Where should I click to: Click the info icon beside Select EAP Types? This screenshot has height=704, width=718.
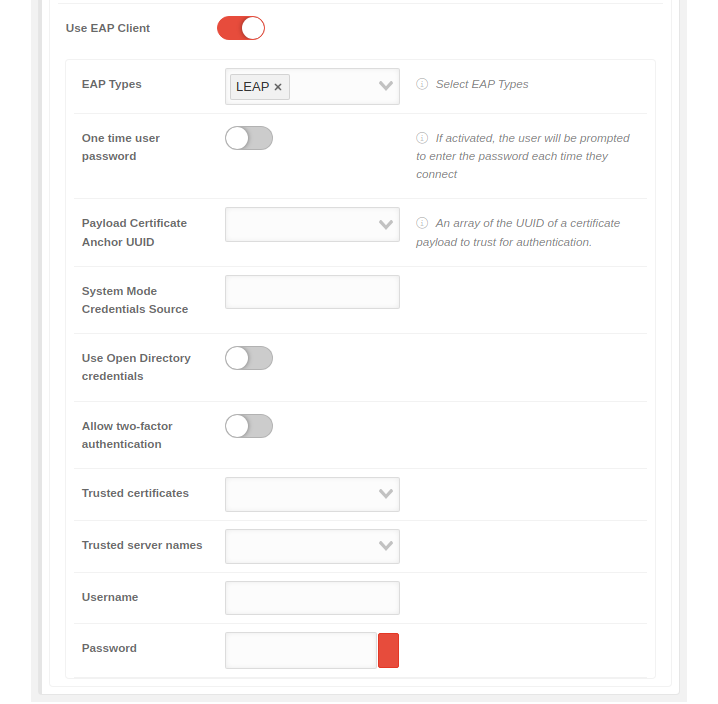coord(422,84)
